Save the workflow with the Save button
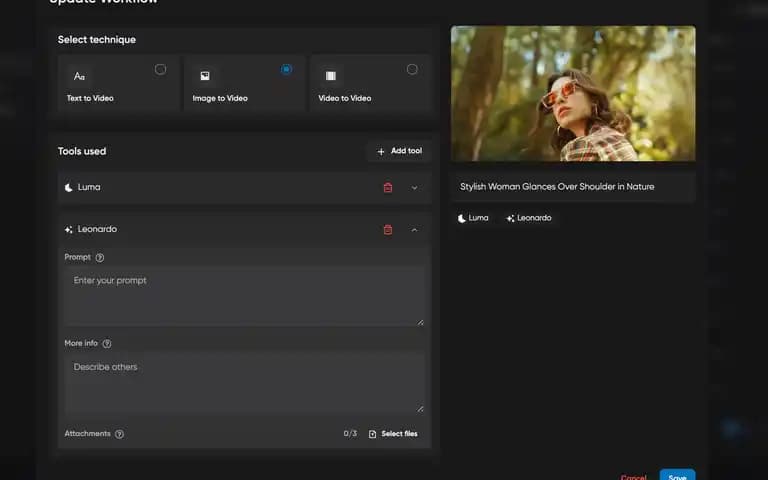The width and height of the screenshot is (768, 480). (677, 475)
